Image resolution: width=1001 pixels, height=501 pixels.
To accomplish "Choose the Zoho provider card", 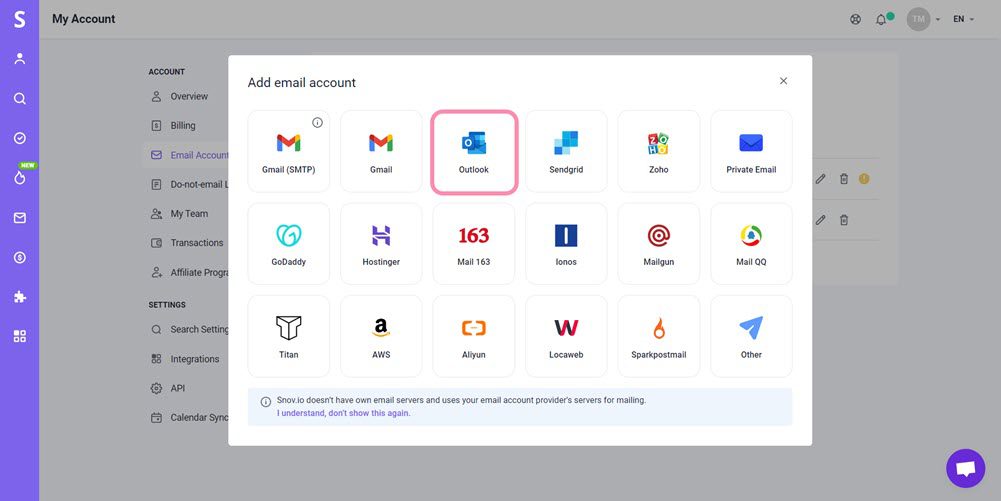I will click(659, 151).
